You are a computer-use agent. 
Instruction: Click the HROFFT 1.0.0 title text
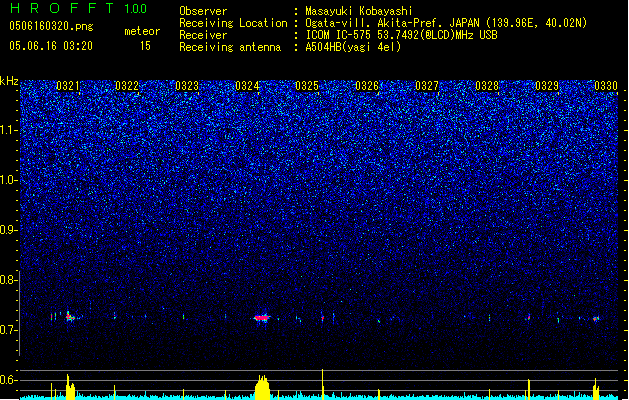78,8
